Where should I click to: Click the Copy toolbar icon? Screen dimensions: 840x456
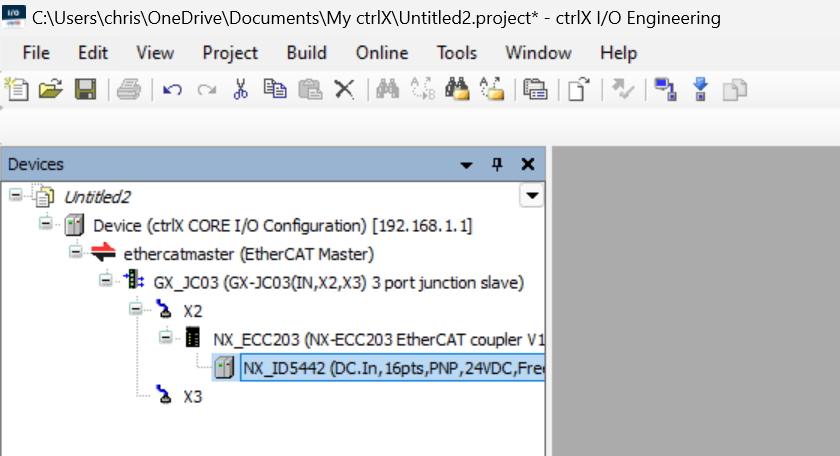tap(275, 89)
